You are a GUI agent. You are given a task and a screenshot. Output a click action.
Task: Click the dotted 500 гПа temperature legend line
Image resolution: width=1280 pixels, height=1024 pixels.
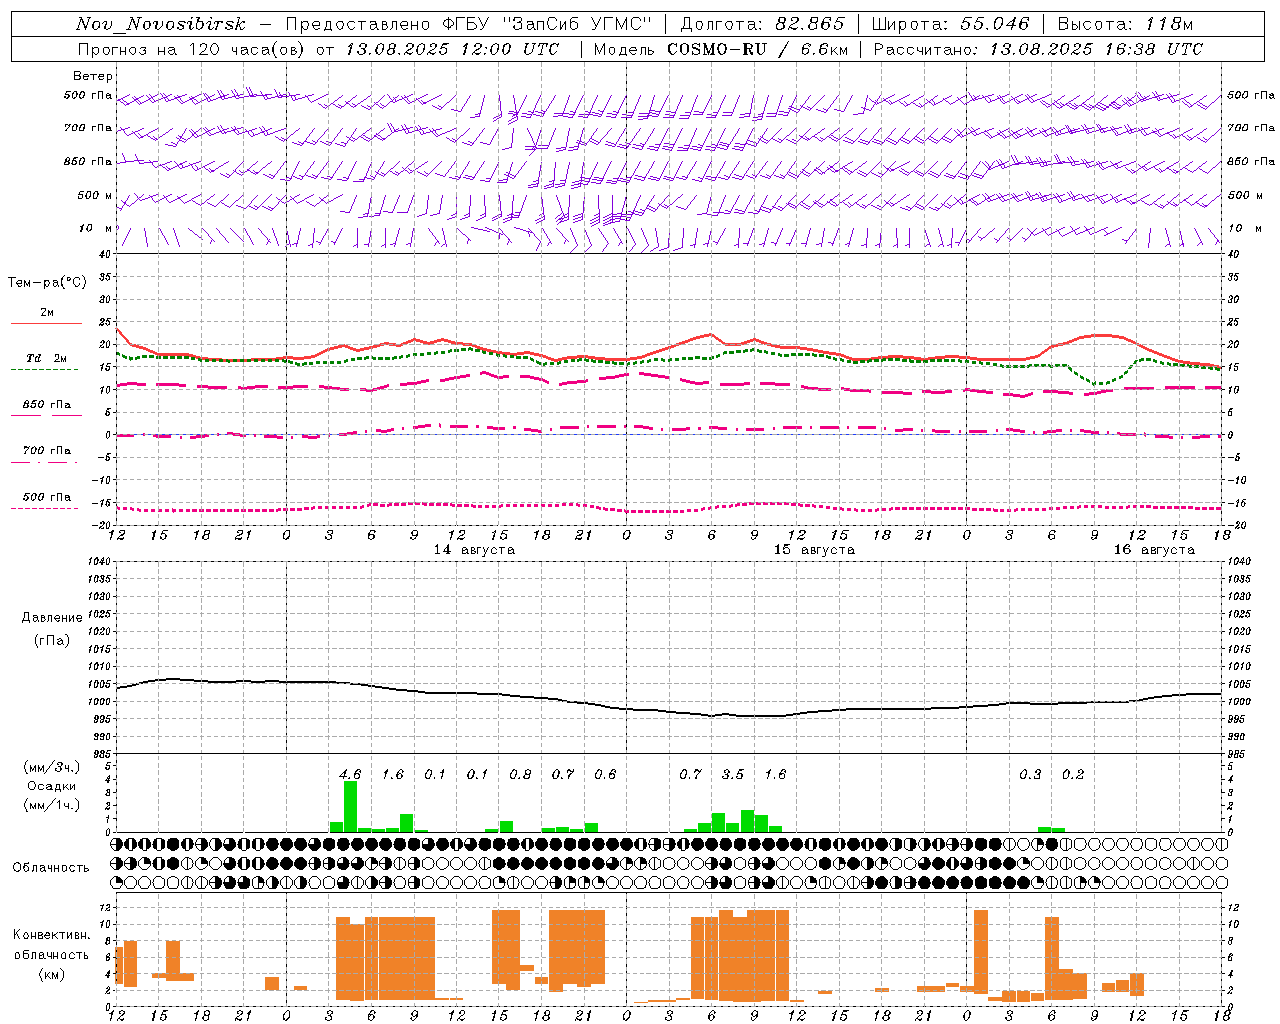pos(44,508)
